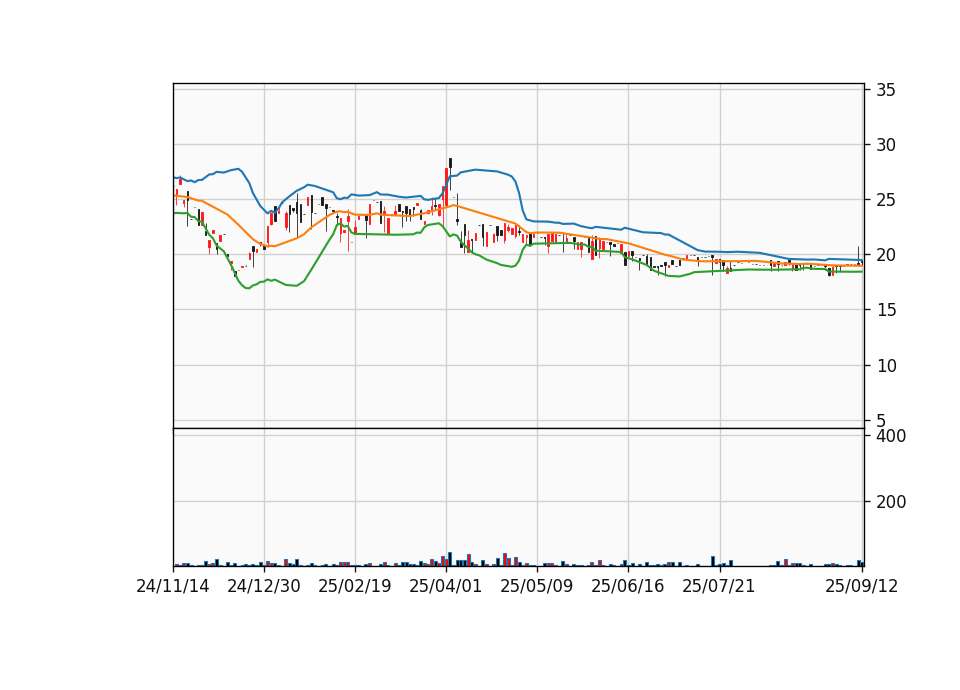Click the 25/07/21 date label

point(719,586)
